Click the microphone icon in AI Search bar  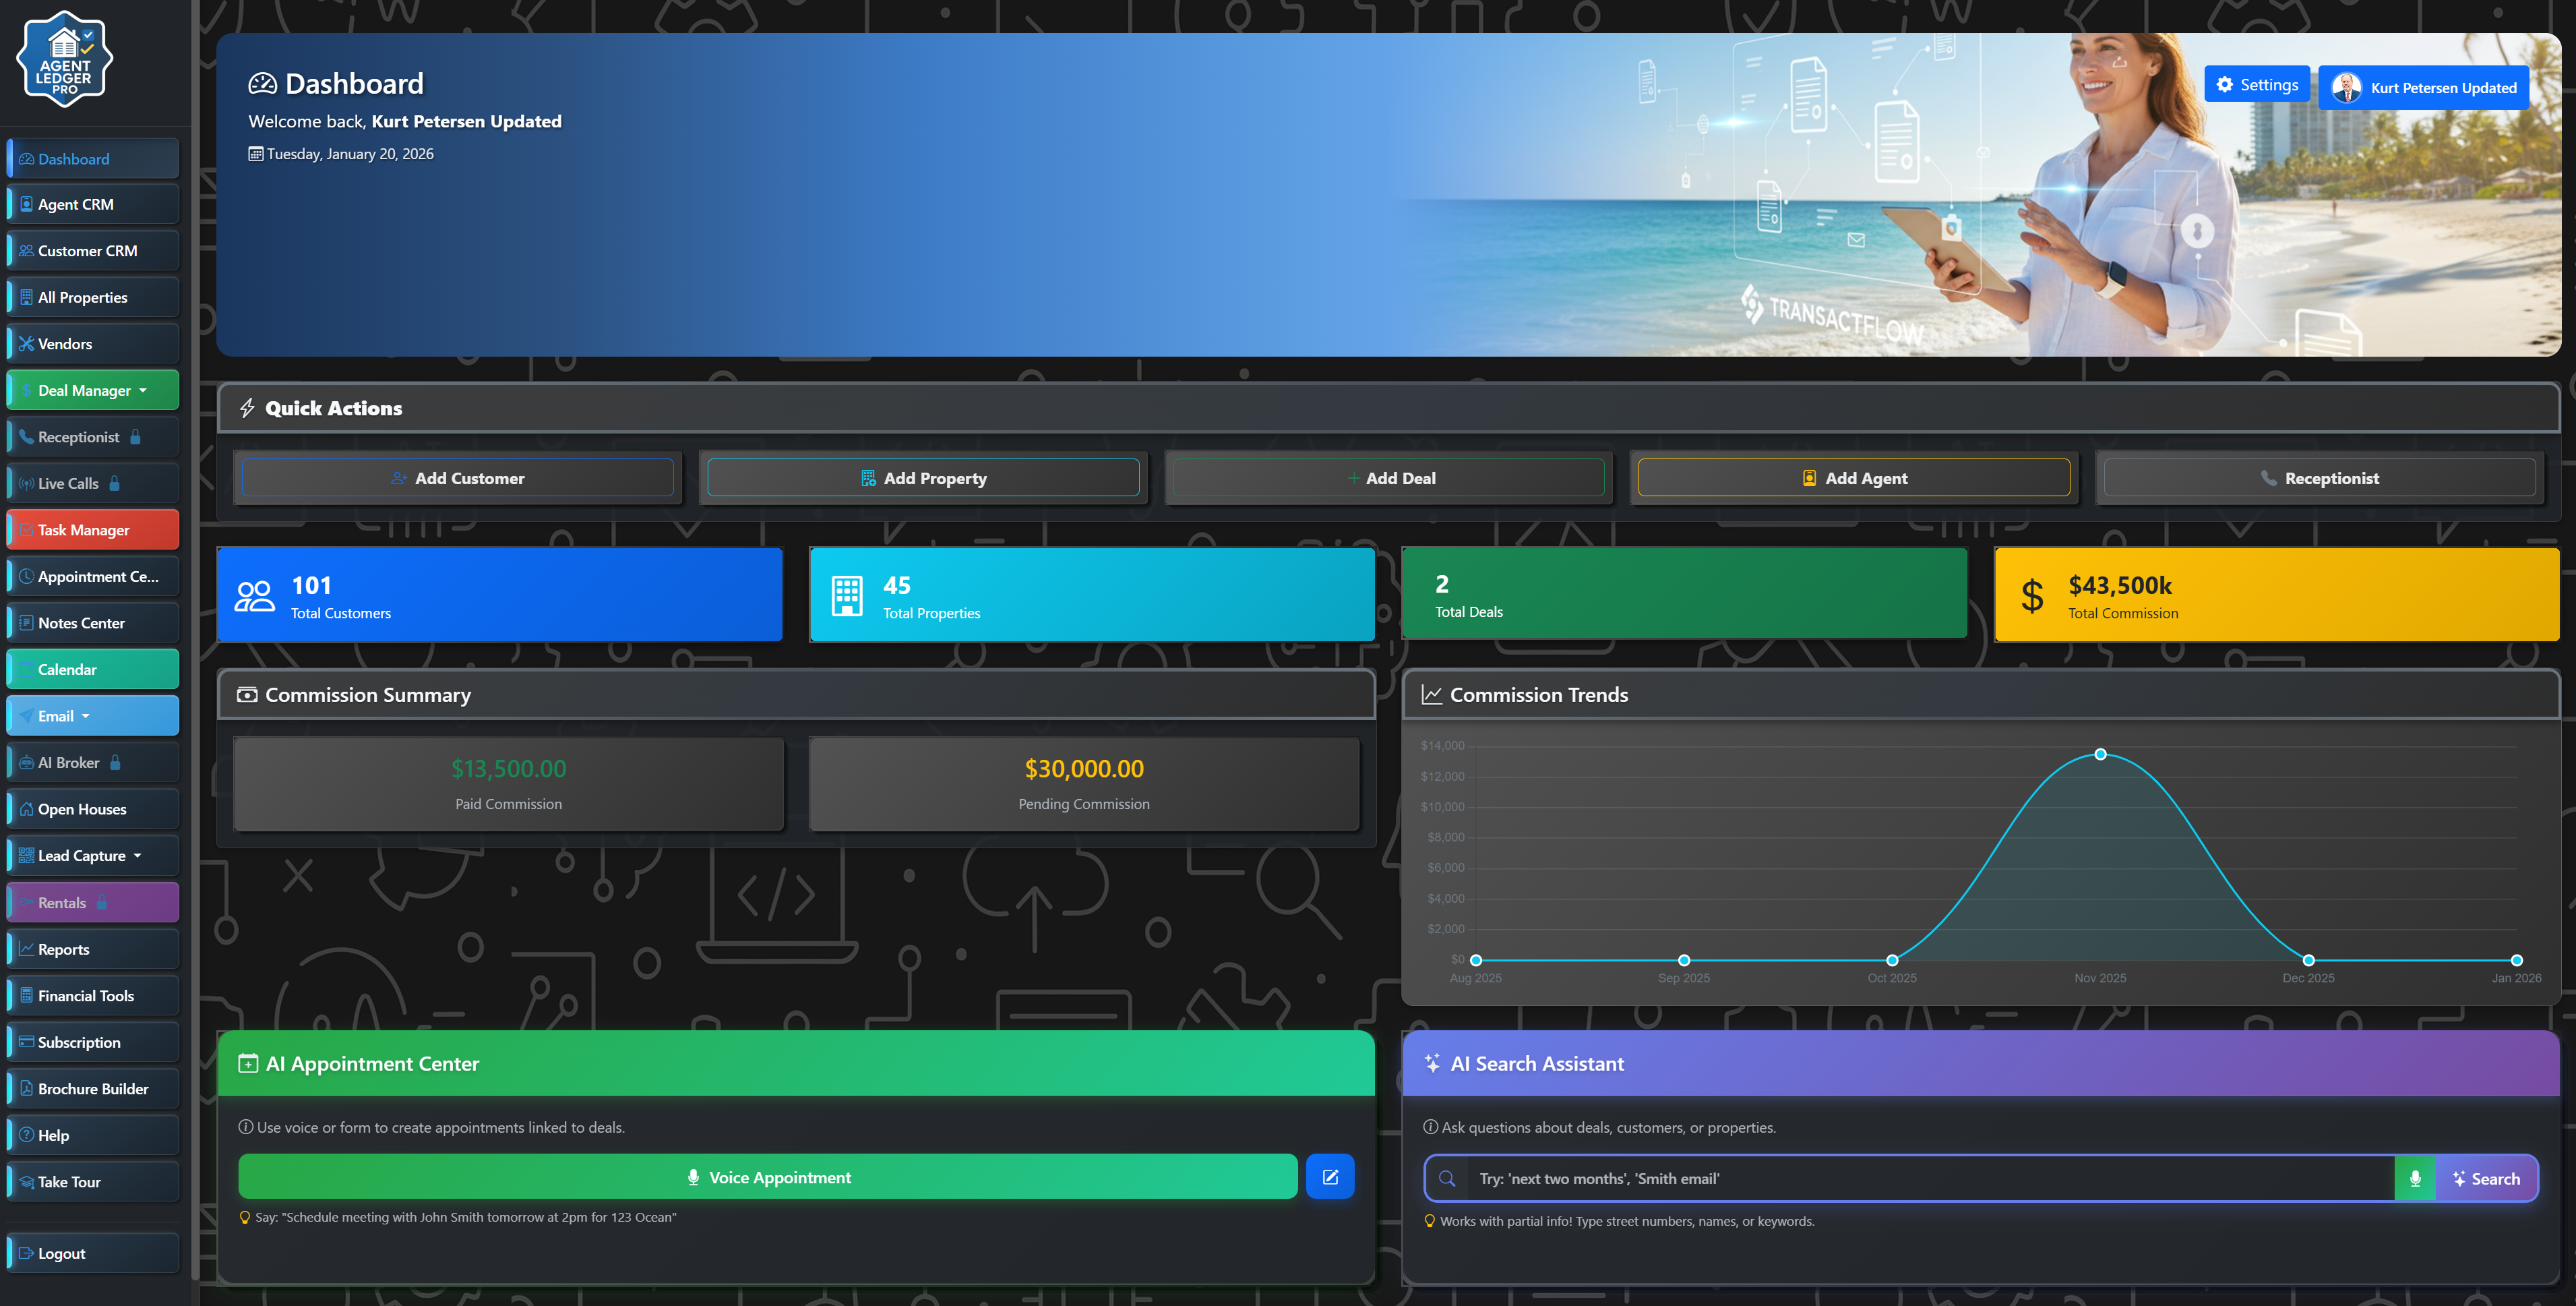click(2415, 1178)
